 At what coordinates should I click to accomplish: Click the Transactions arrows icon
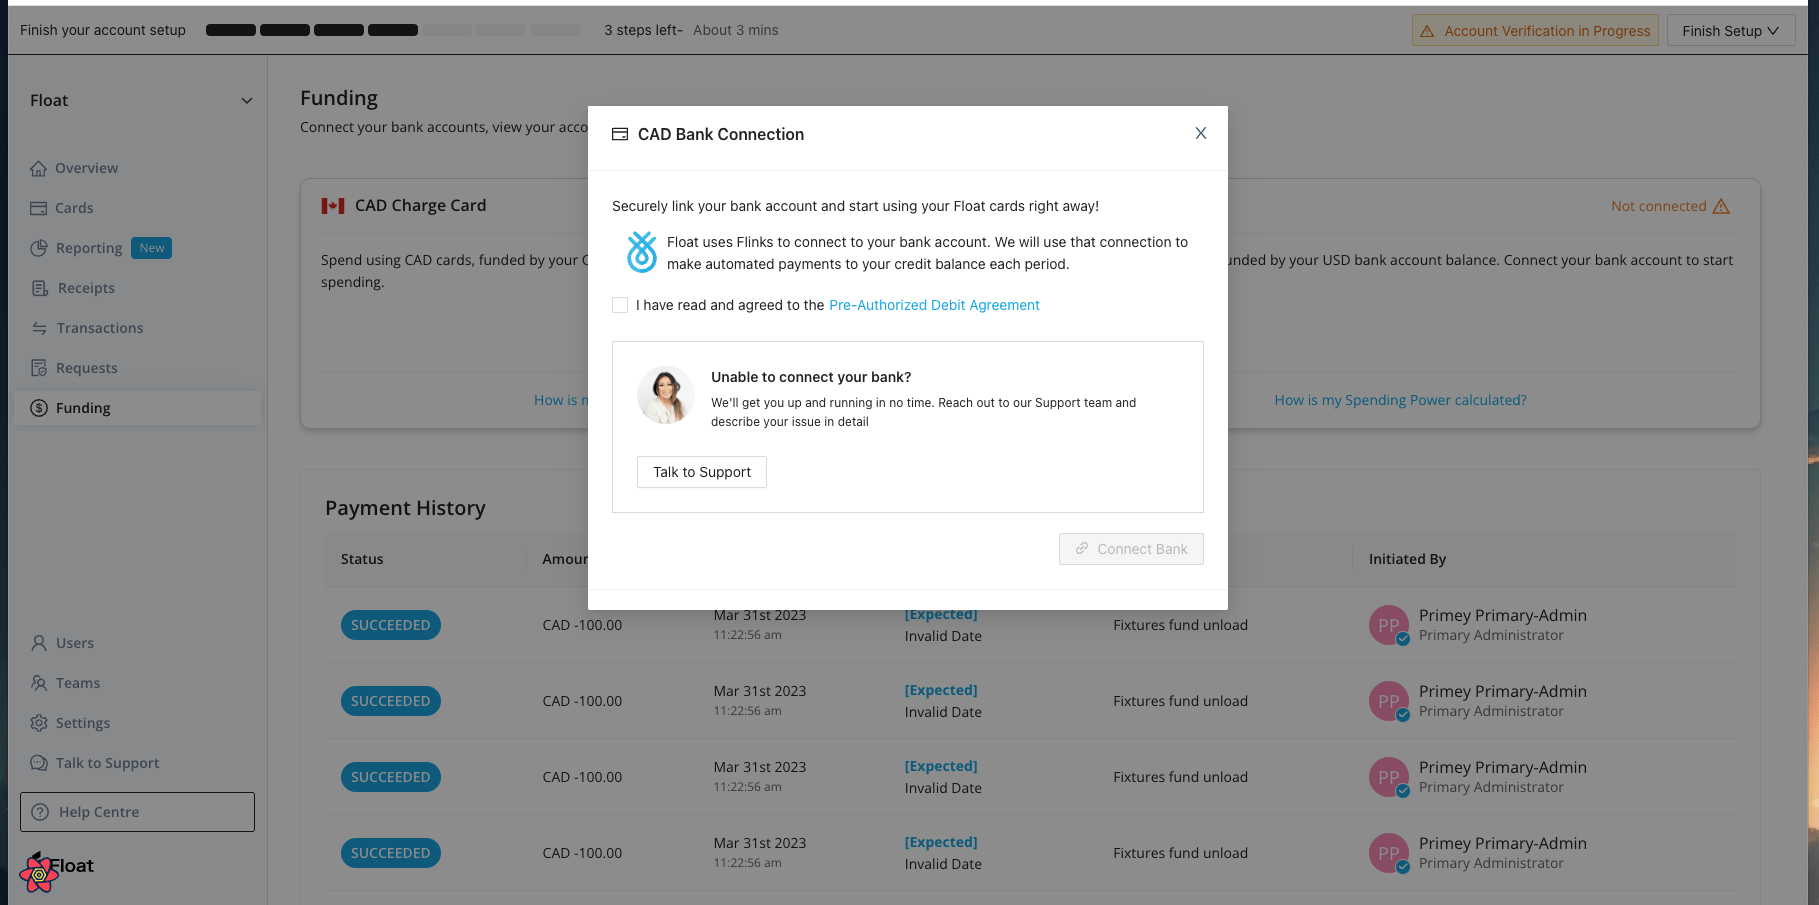click(39, 327)
